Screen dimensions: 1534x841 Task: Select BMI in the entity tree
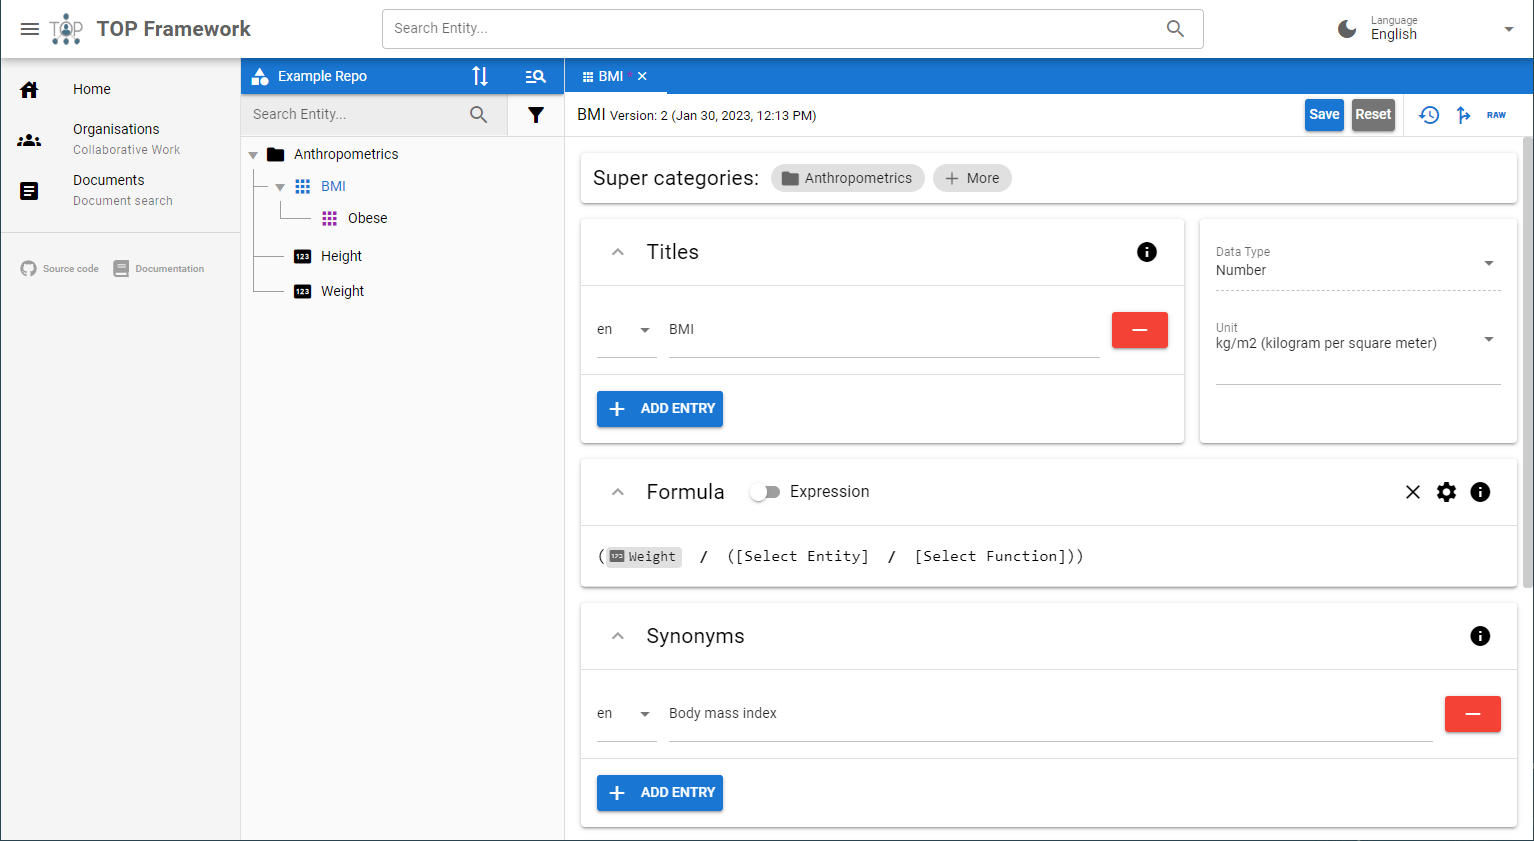pyautogui.click(x=333, y=186)
